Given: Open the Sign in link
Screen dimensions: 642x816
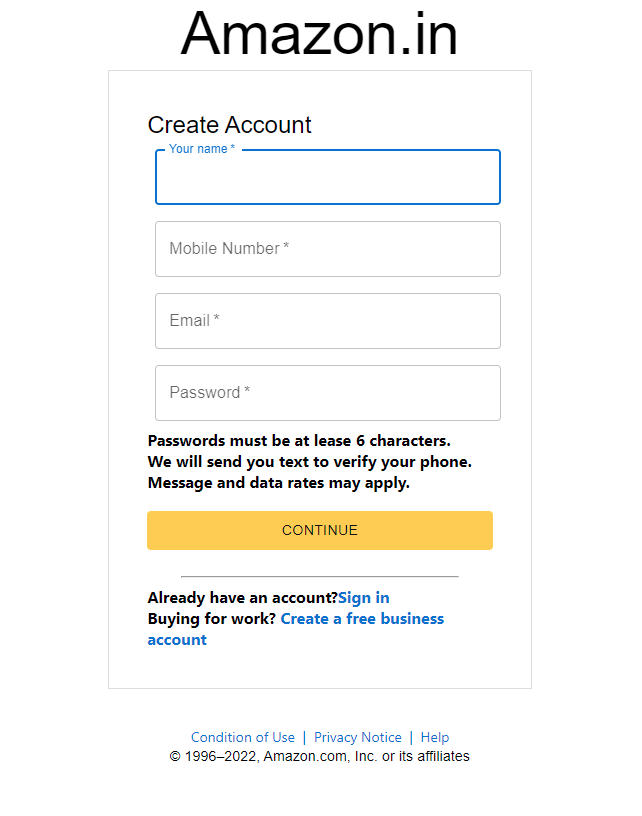Looking at the screenshot, I should pos(363,597).
